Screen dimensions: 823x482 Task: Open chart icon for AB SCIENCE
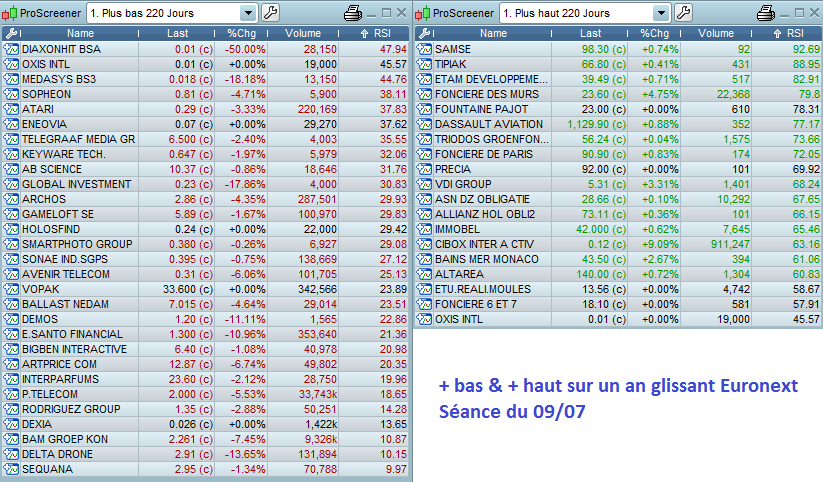(11, 170)
